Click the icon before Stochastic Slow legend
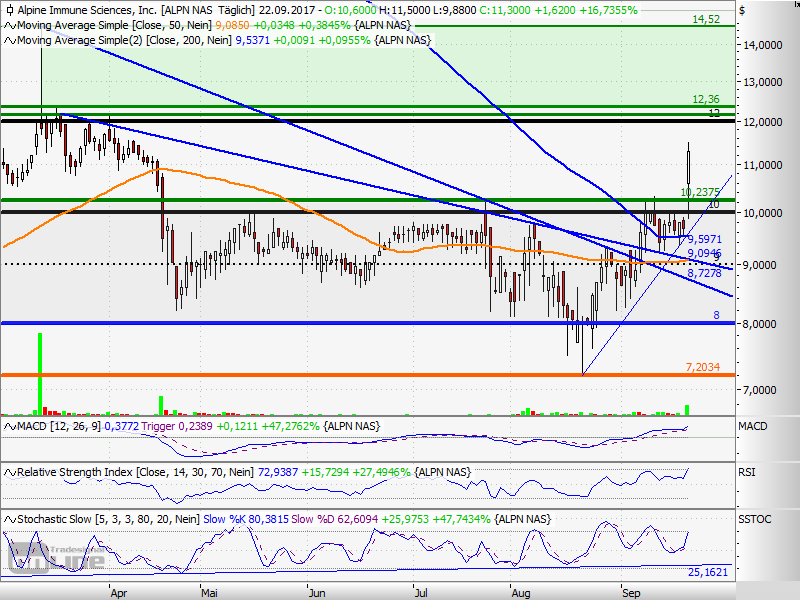Screen dimensions: 800x600 9,520
